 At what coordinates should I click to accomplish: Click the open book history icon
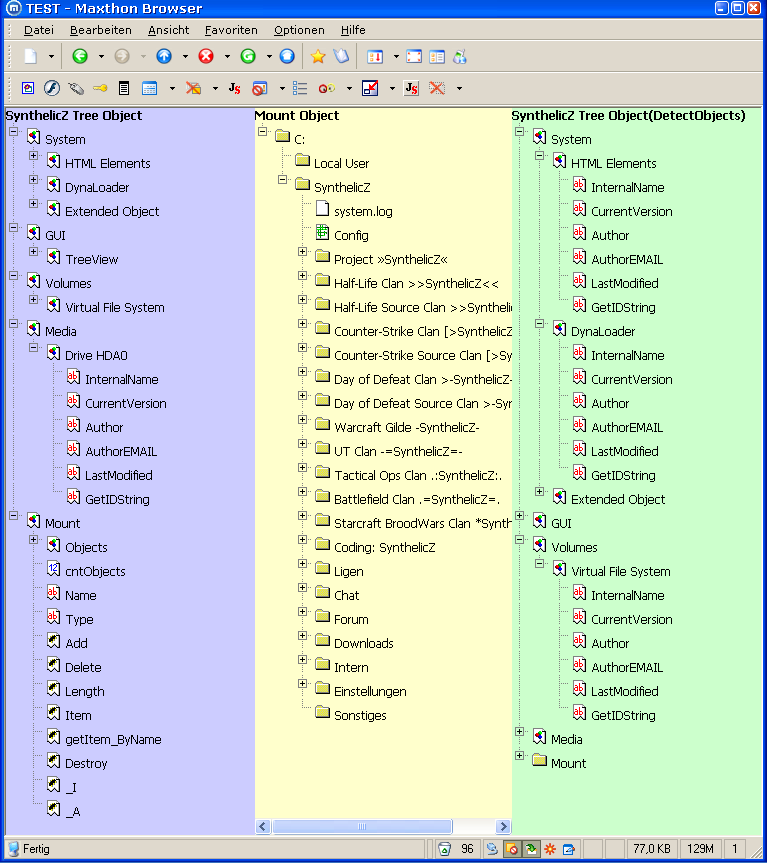[x=341, y=56]
